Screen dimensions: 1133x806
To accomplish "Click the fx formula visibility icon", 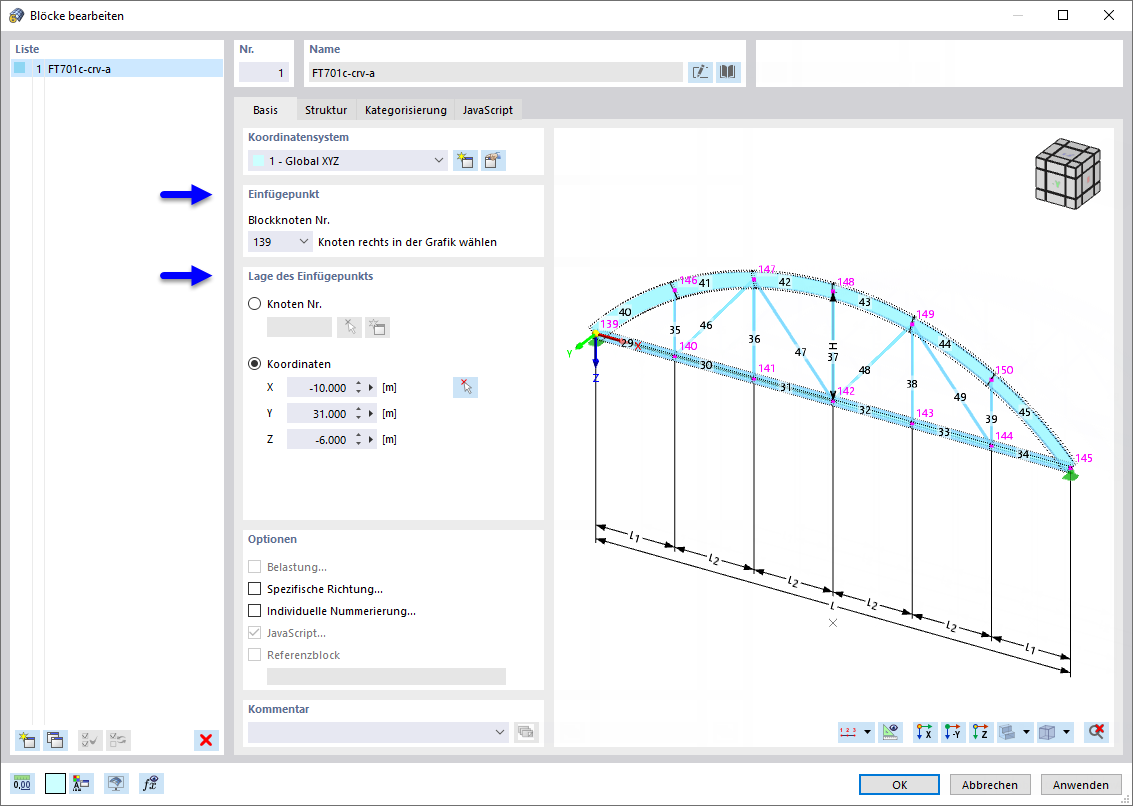I will click(152, 784).
